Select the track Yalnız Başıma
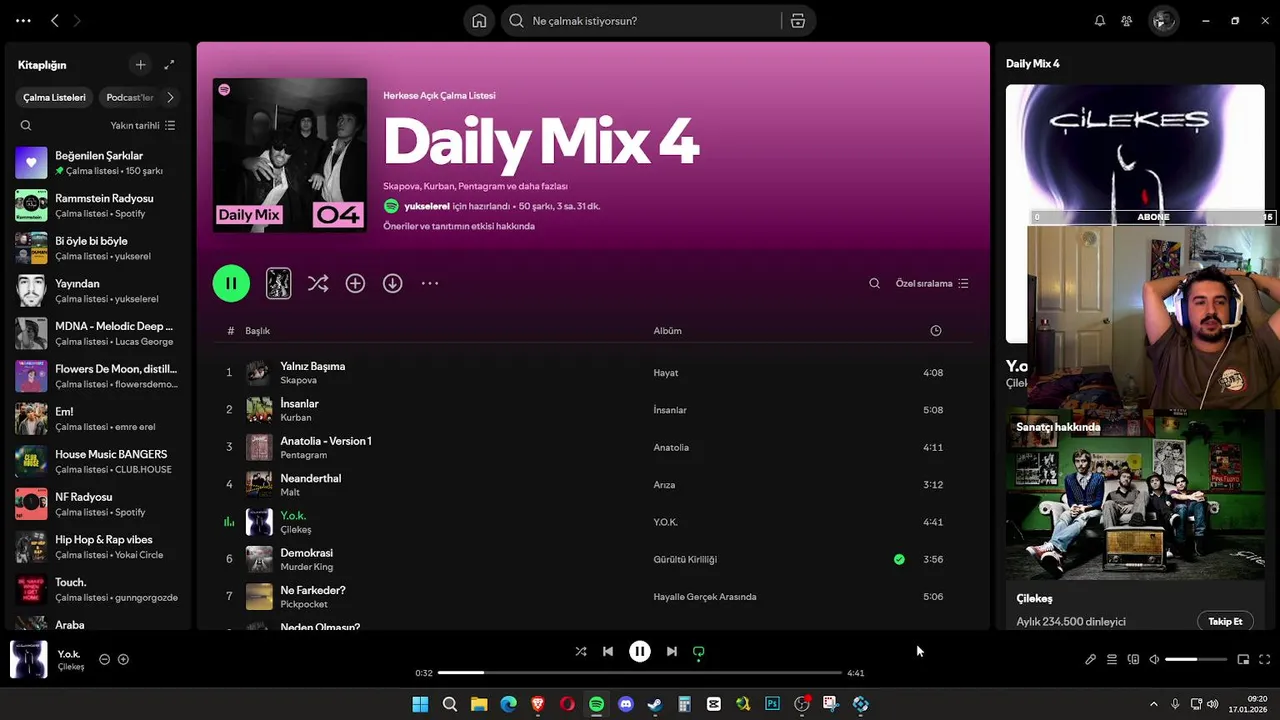1280x720 pixels. coord(592,373)
